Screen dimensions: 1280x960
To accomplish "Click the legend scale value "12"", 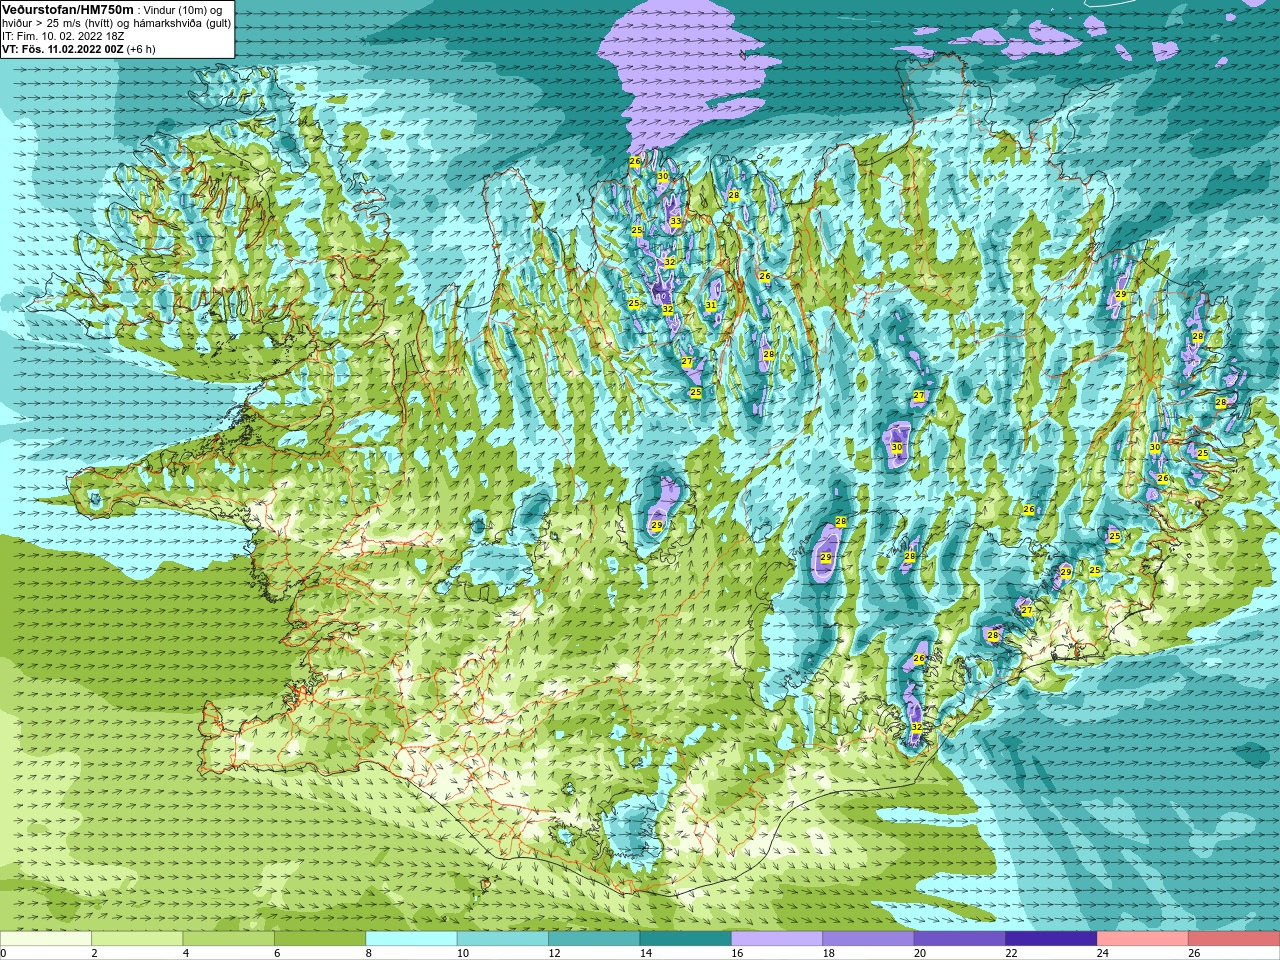I will (554, 953).
